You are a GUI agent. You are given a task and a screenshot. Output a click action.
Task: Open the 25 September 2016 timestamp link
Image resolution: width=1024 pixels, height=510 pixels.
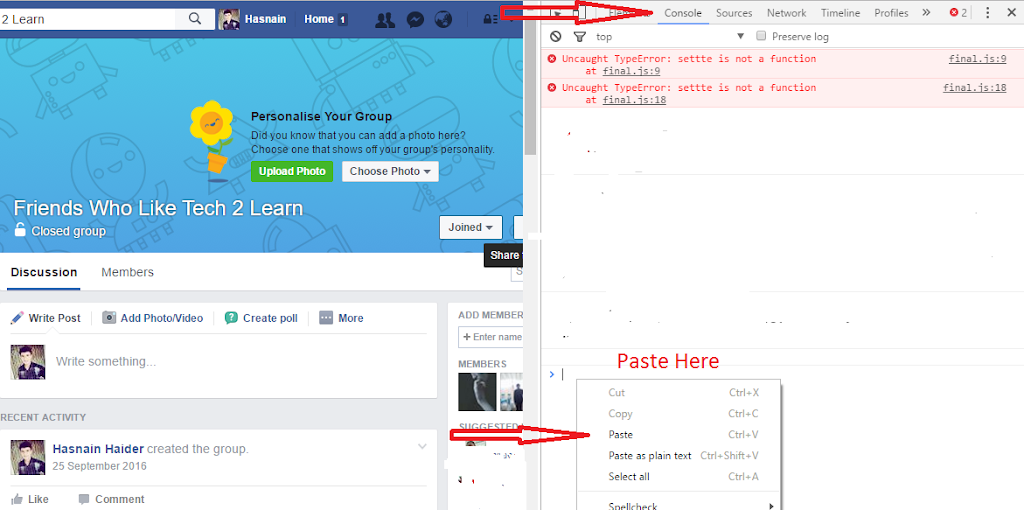tap(100, 466)
